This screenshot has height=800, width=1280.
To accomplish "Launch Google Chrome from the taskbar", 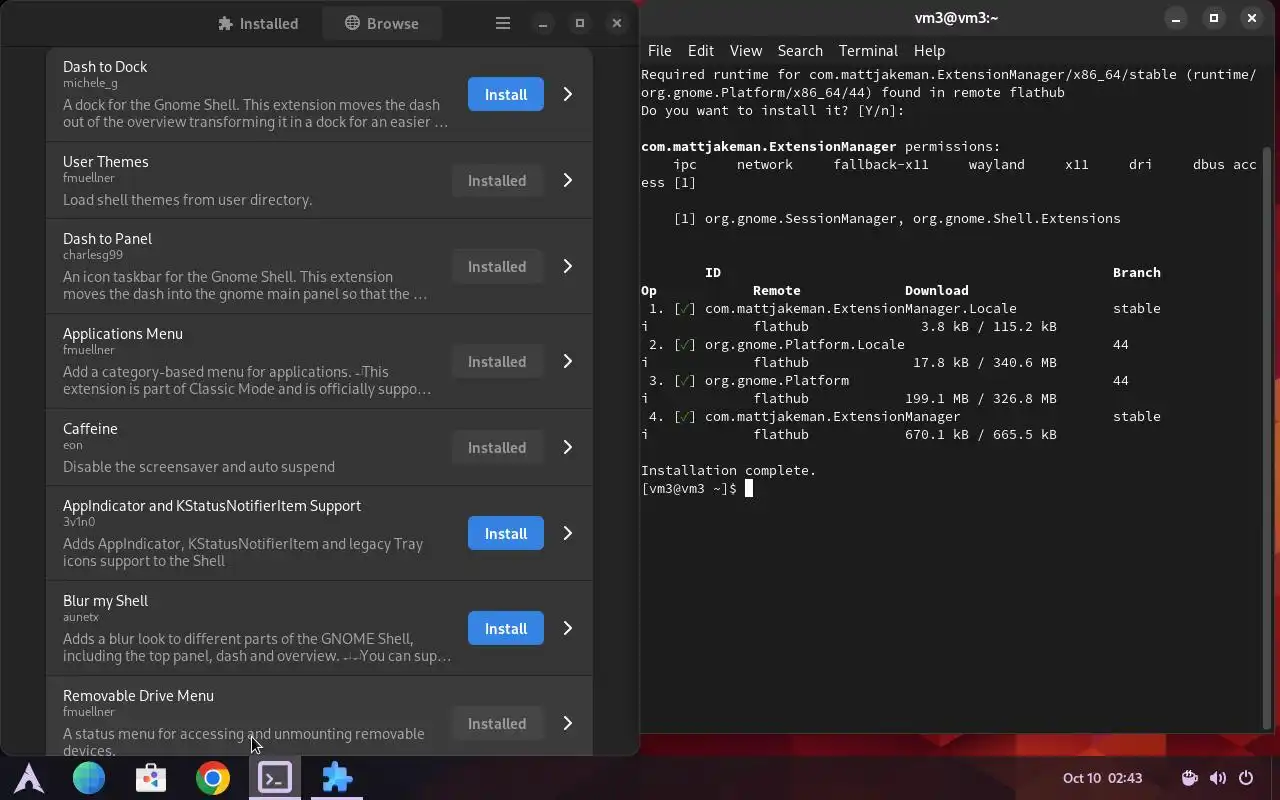I will (x=213, y=778).
